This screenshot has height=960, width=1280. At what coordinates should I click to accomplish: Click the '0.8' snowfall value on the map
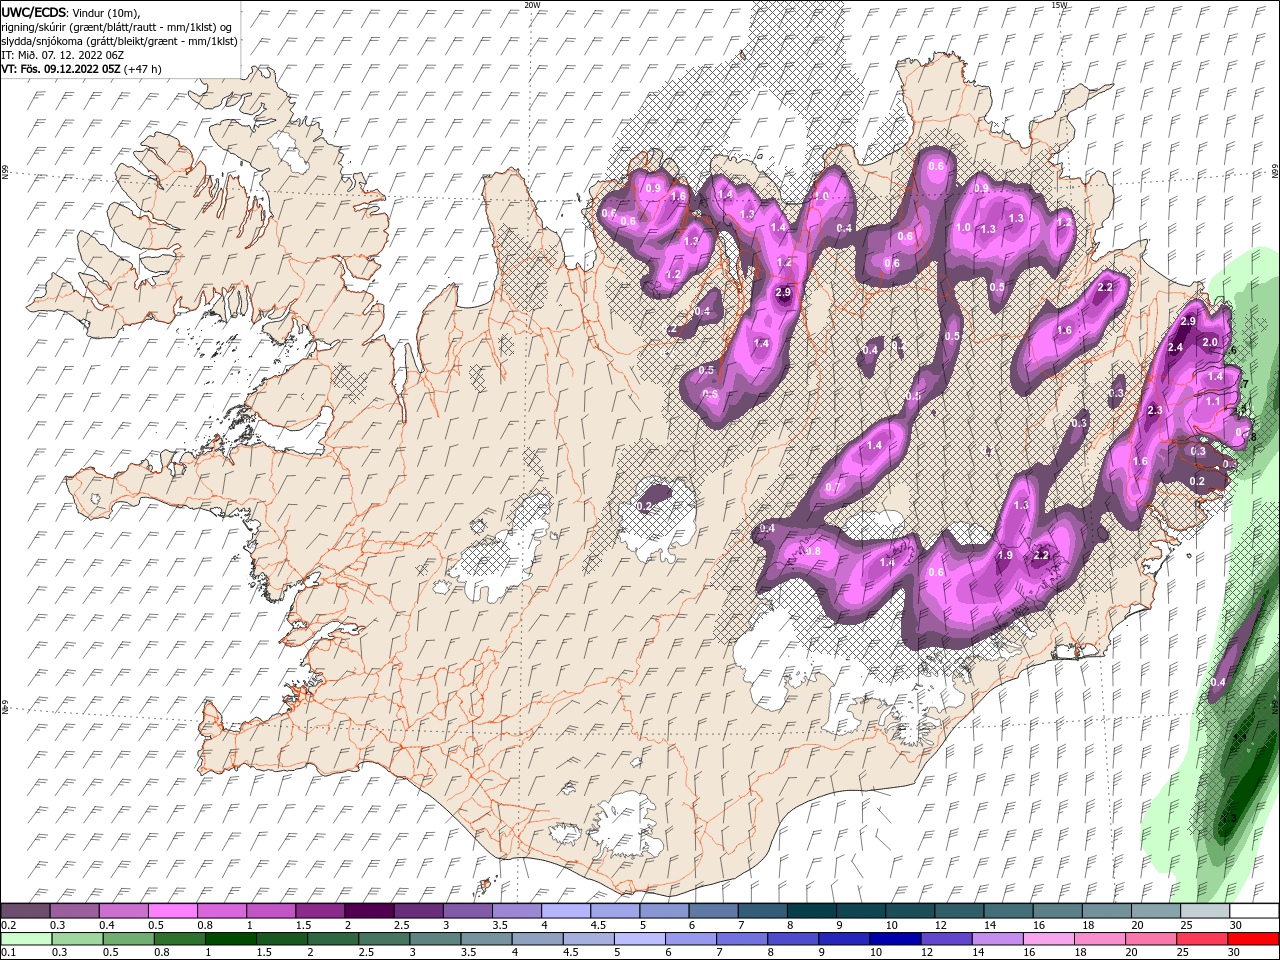pyautogui.click(x=813, y=551)
